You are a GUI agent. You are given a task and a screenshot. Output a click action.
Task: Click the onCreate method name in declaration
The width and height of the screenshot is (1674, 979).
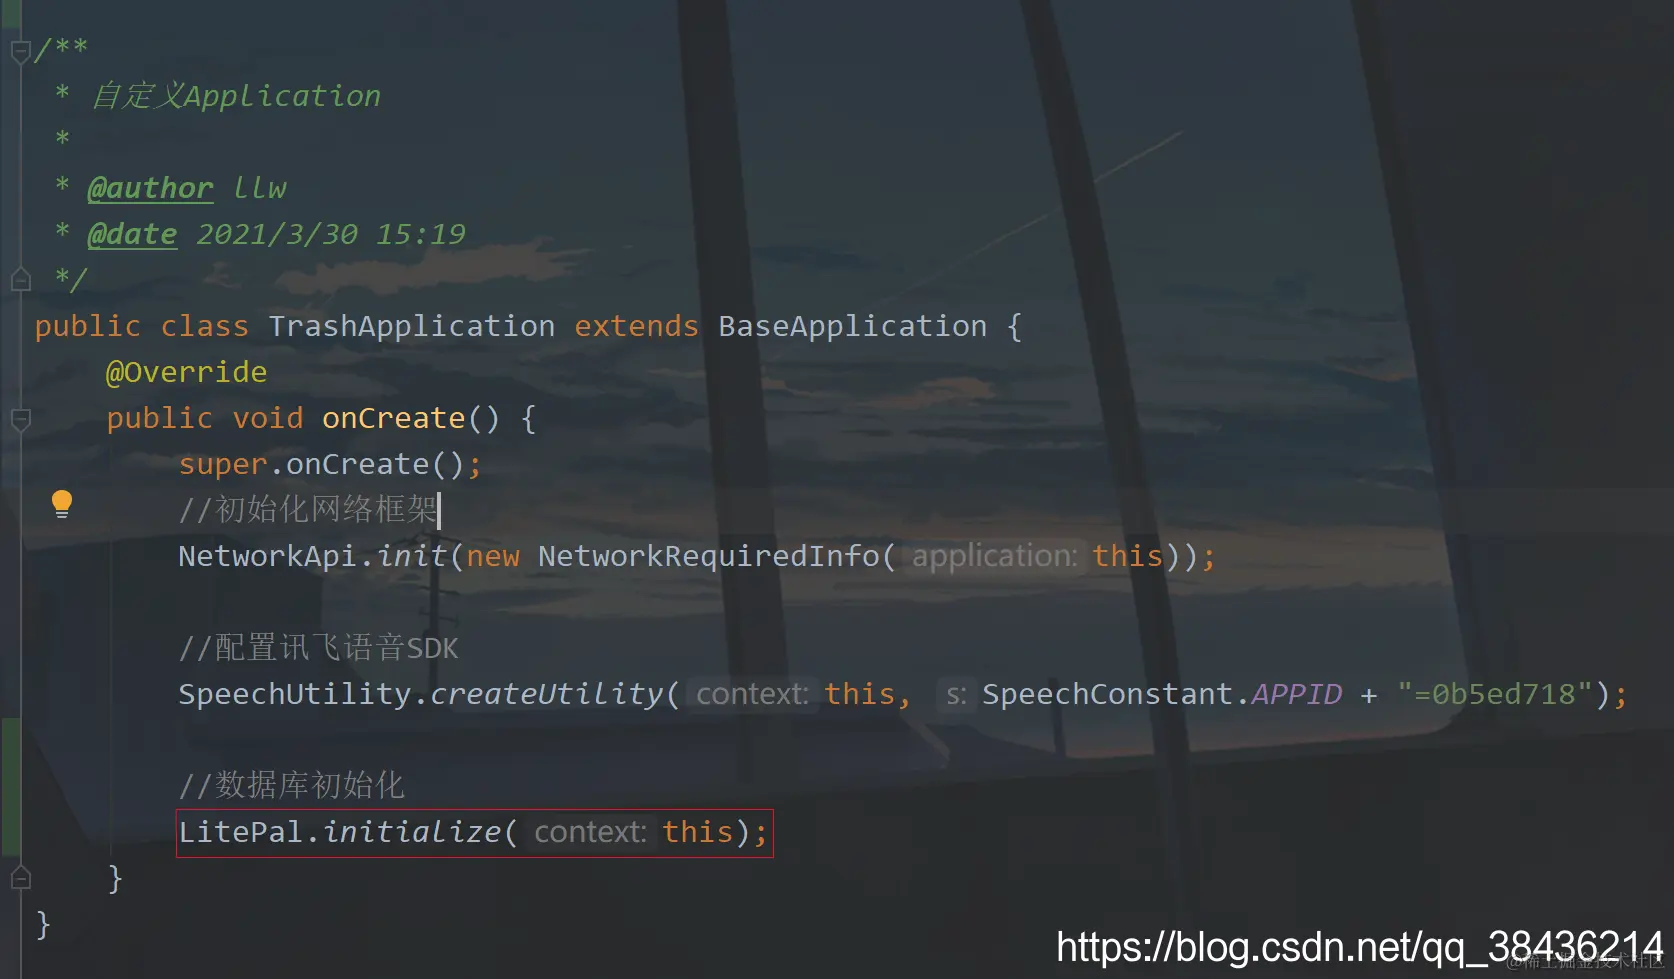(x=393, y=418)
